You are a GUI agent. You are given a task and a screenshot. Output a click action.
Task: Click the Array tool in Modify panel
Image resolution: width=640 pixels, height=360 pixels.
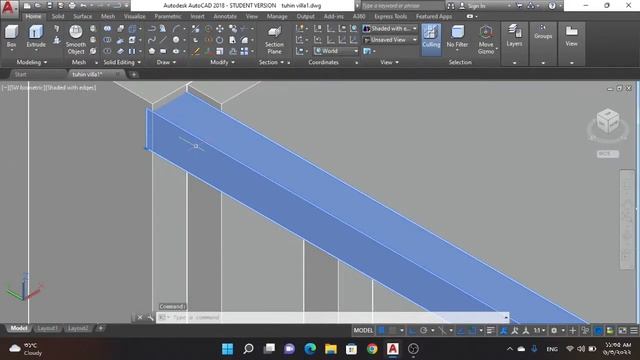pyautogui.click(x=244, y=51)
